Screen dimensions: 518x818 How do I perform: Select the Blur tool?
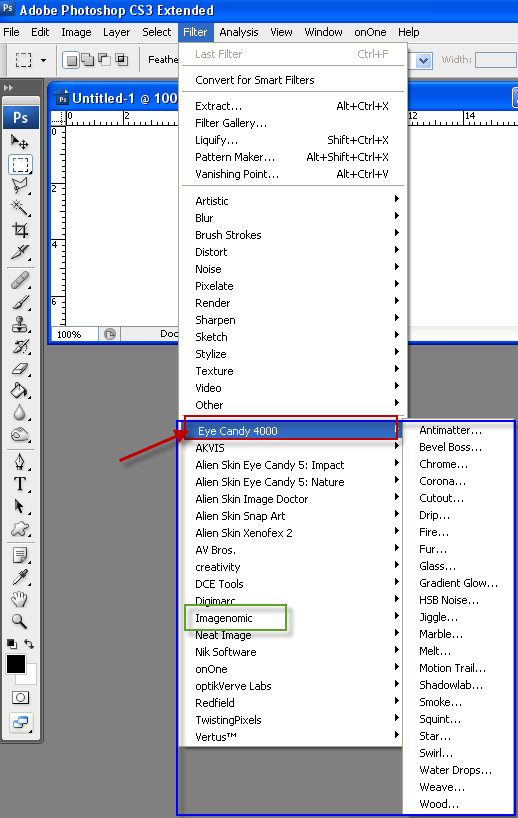click(20, 413)
